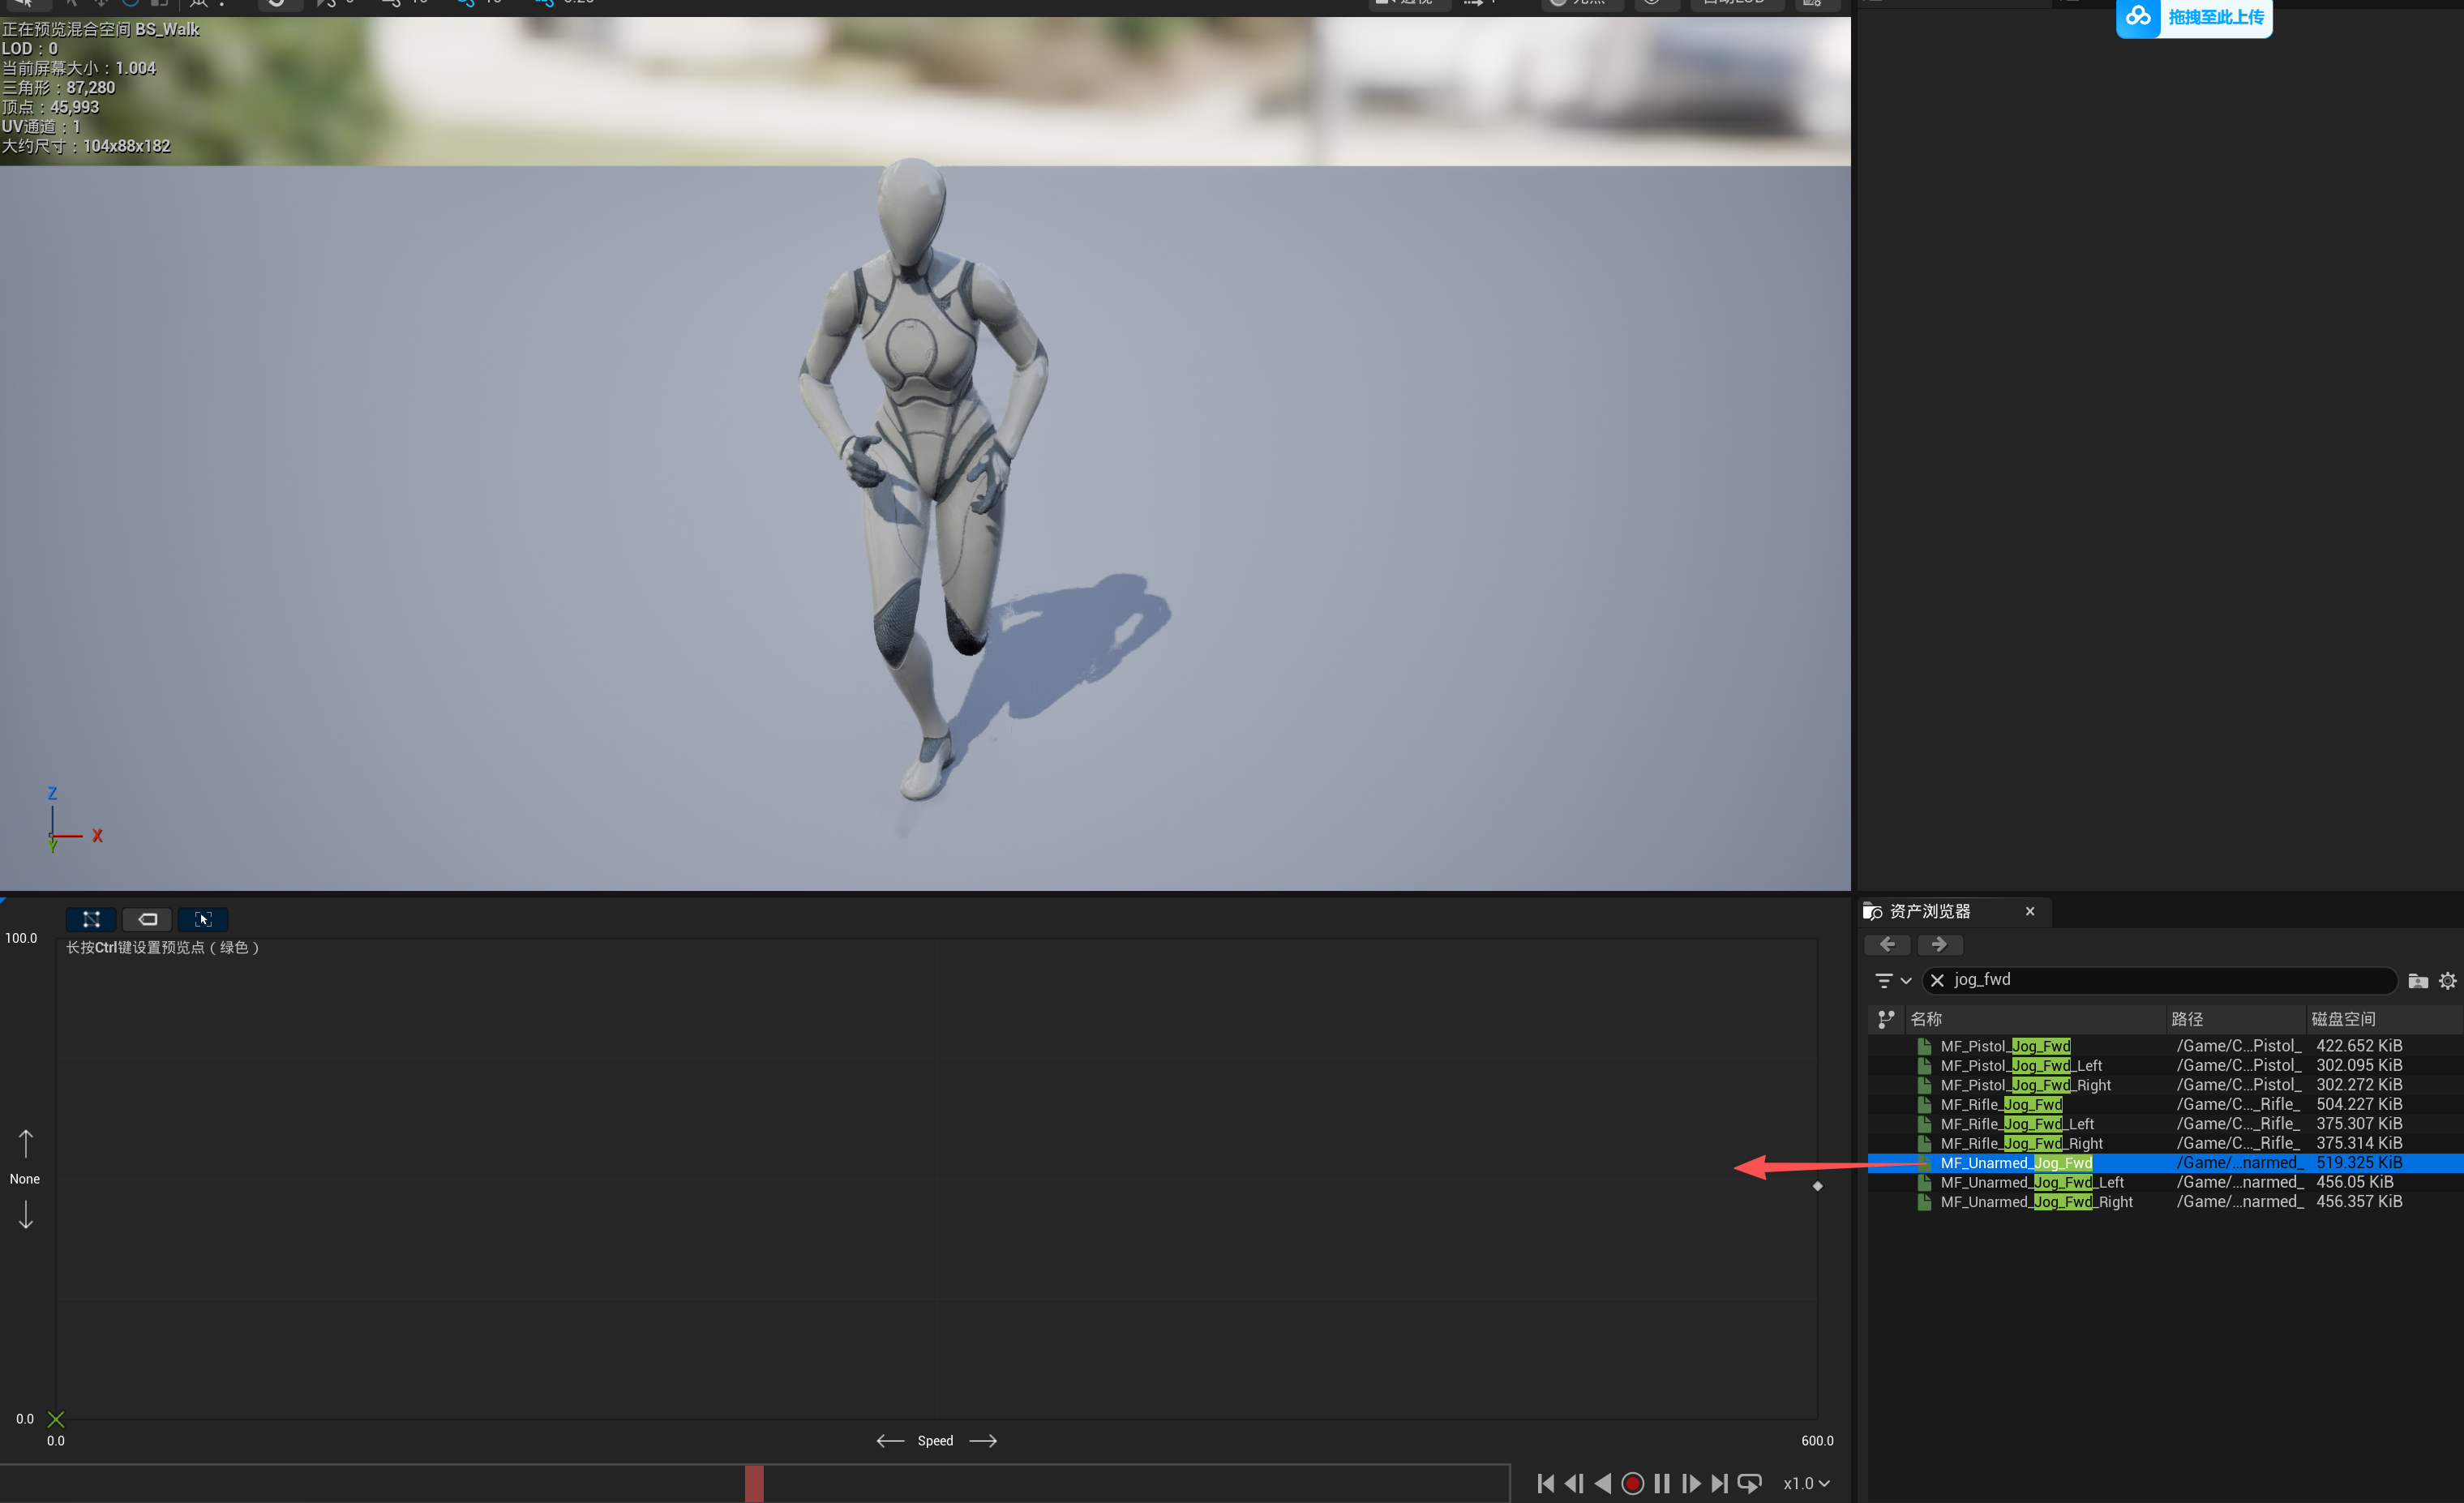
Task: Toggle the fit-to-selection cursor button
Action: coord(203,919)
